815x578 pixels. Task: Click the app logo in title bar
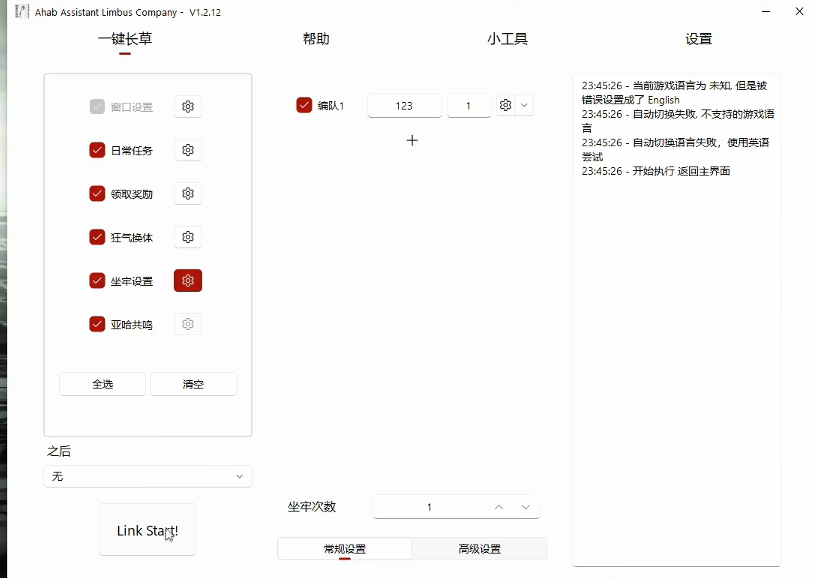[x=22, y=12]
